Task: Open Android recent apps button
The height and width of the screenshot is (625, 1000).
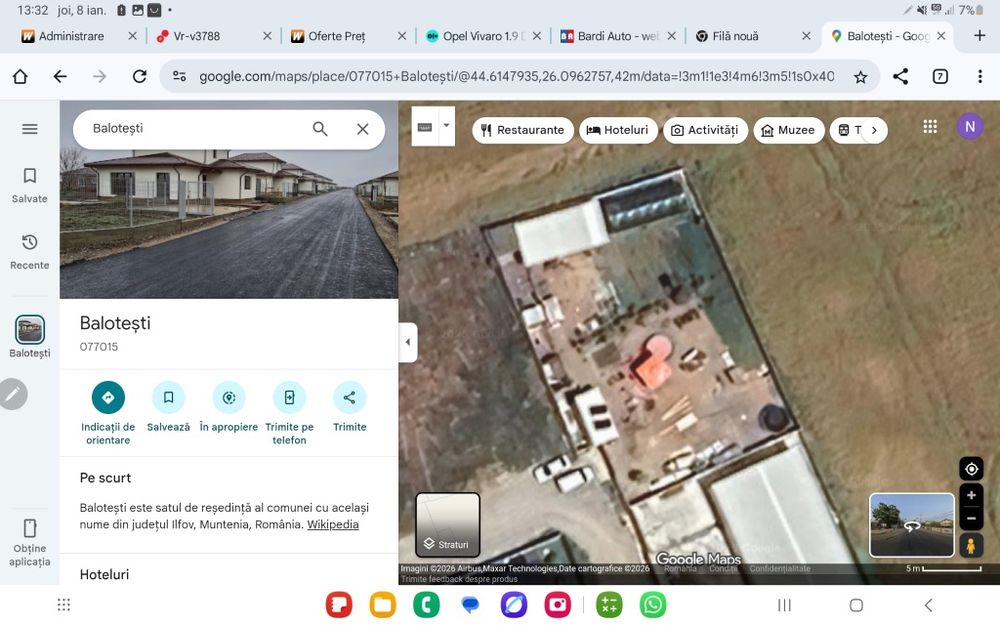Action: pos(784,605)
